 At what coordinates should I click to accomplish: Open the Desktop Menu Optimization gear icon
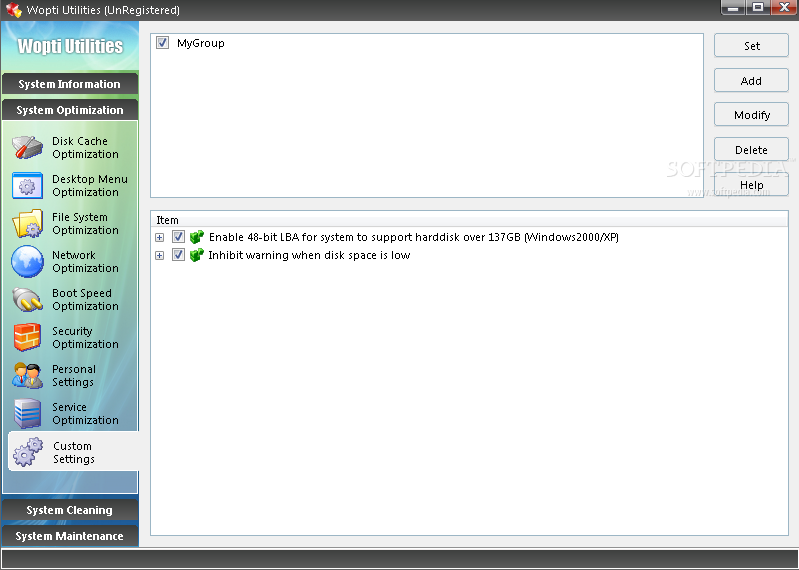(x=28, y=186)
